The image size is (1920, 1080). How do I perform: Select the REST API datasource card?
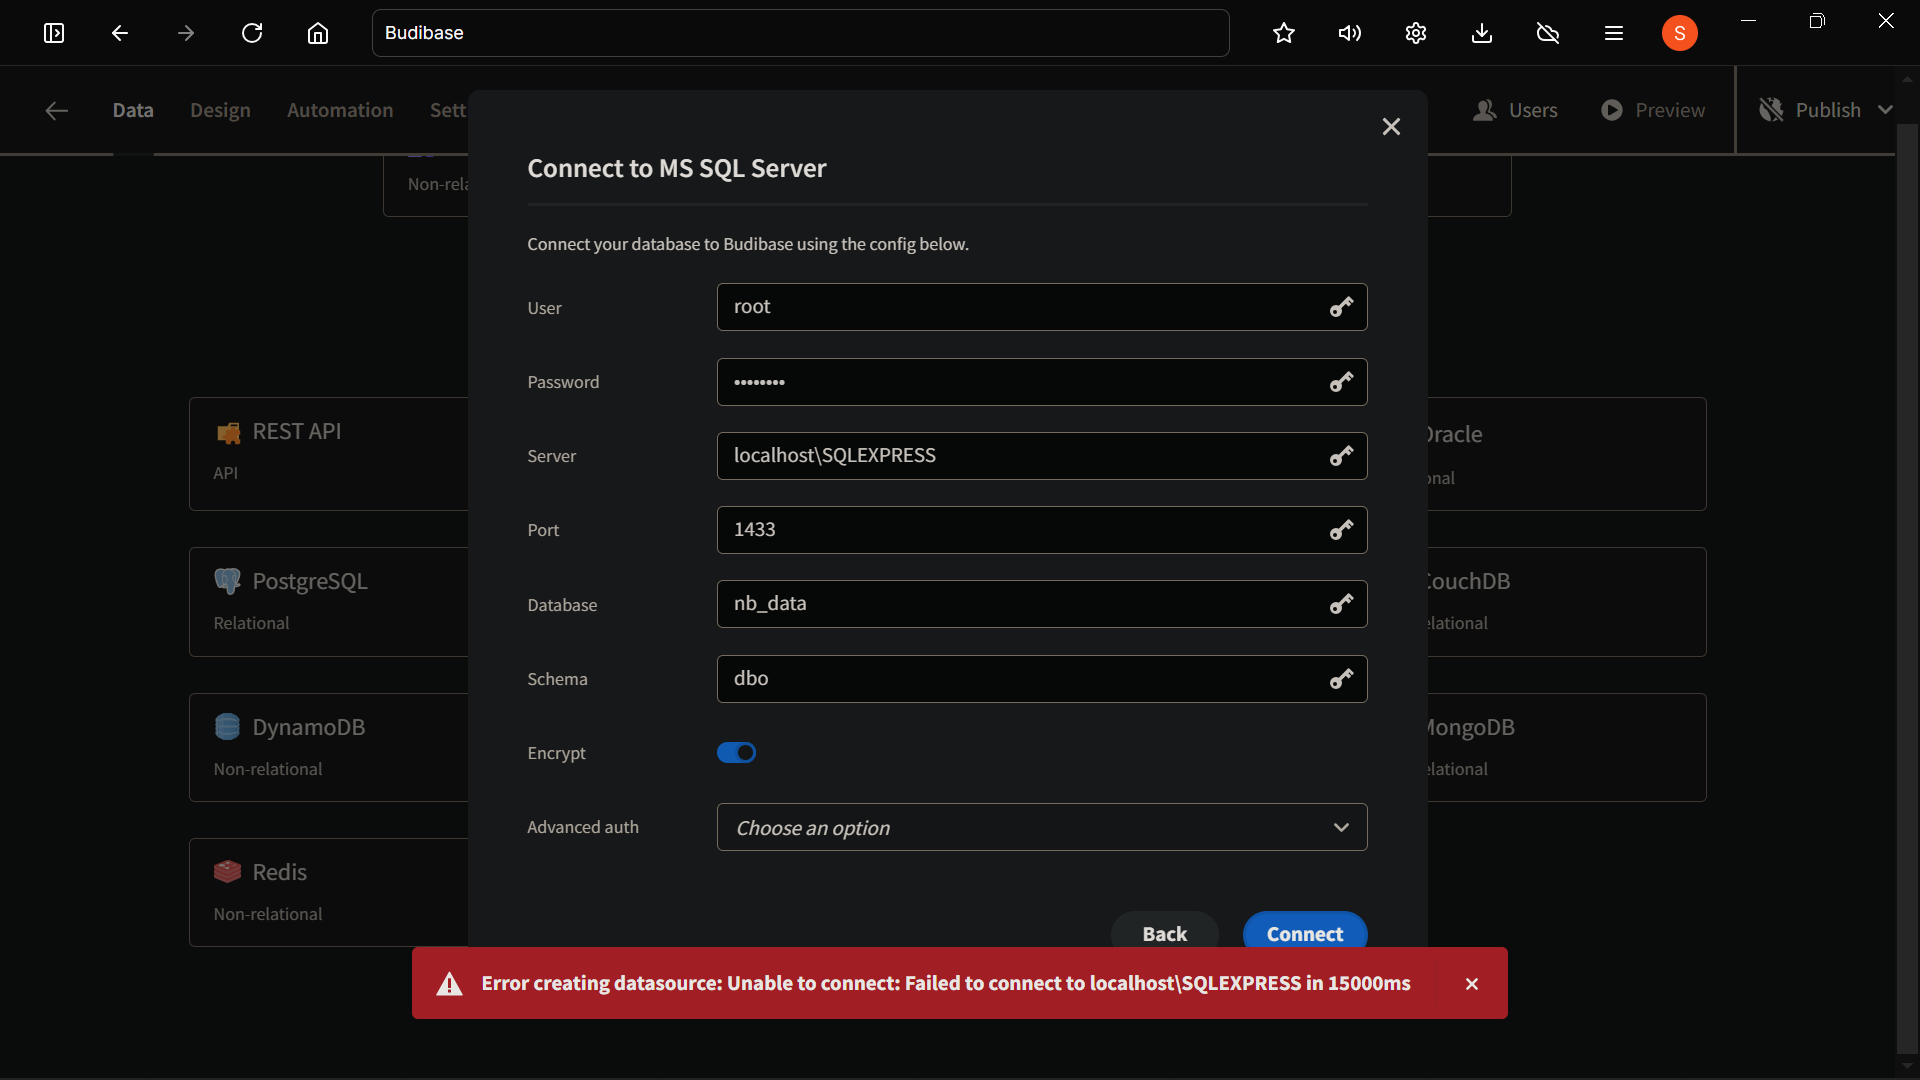[329, 454]
